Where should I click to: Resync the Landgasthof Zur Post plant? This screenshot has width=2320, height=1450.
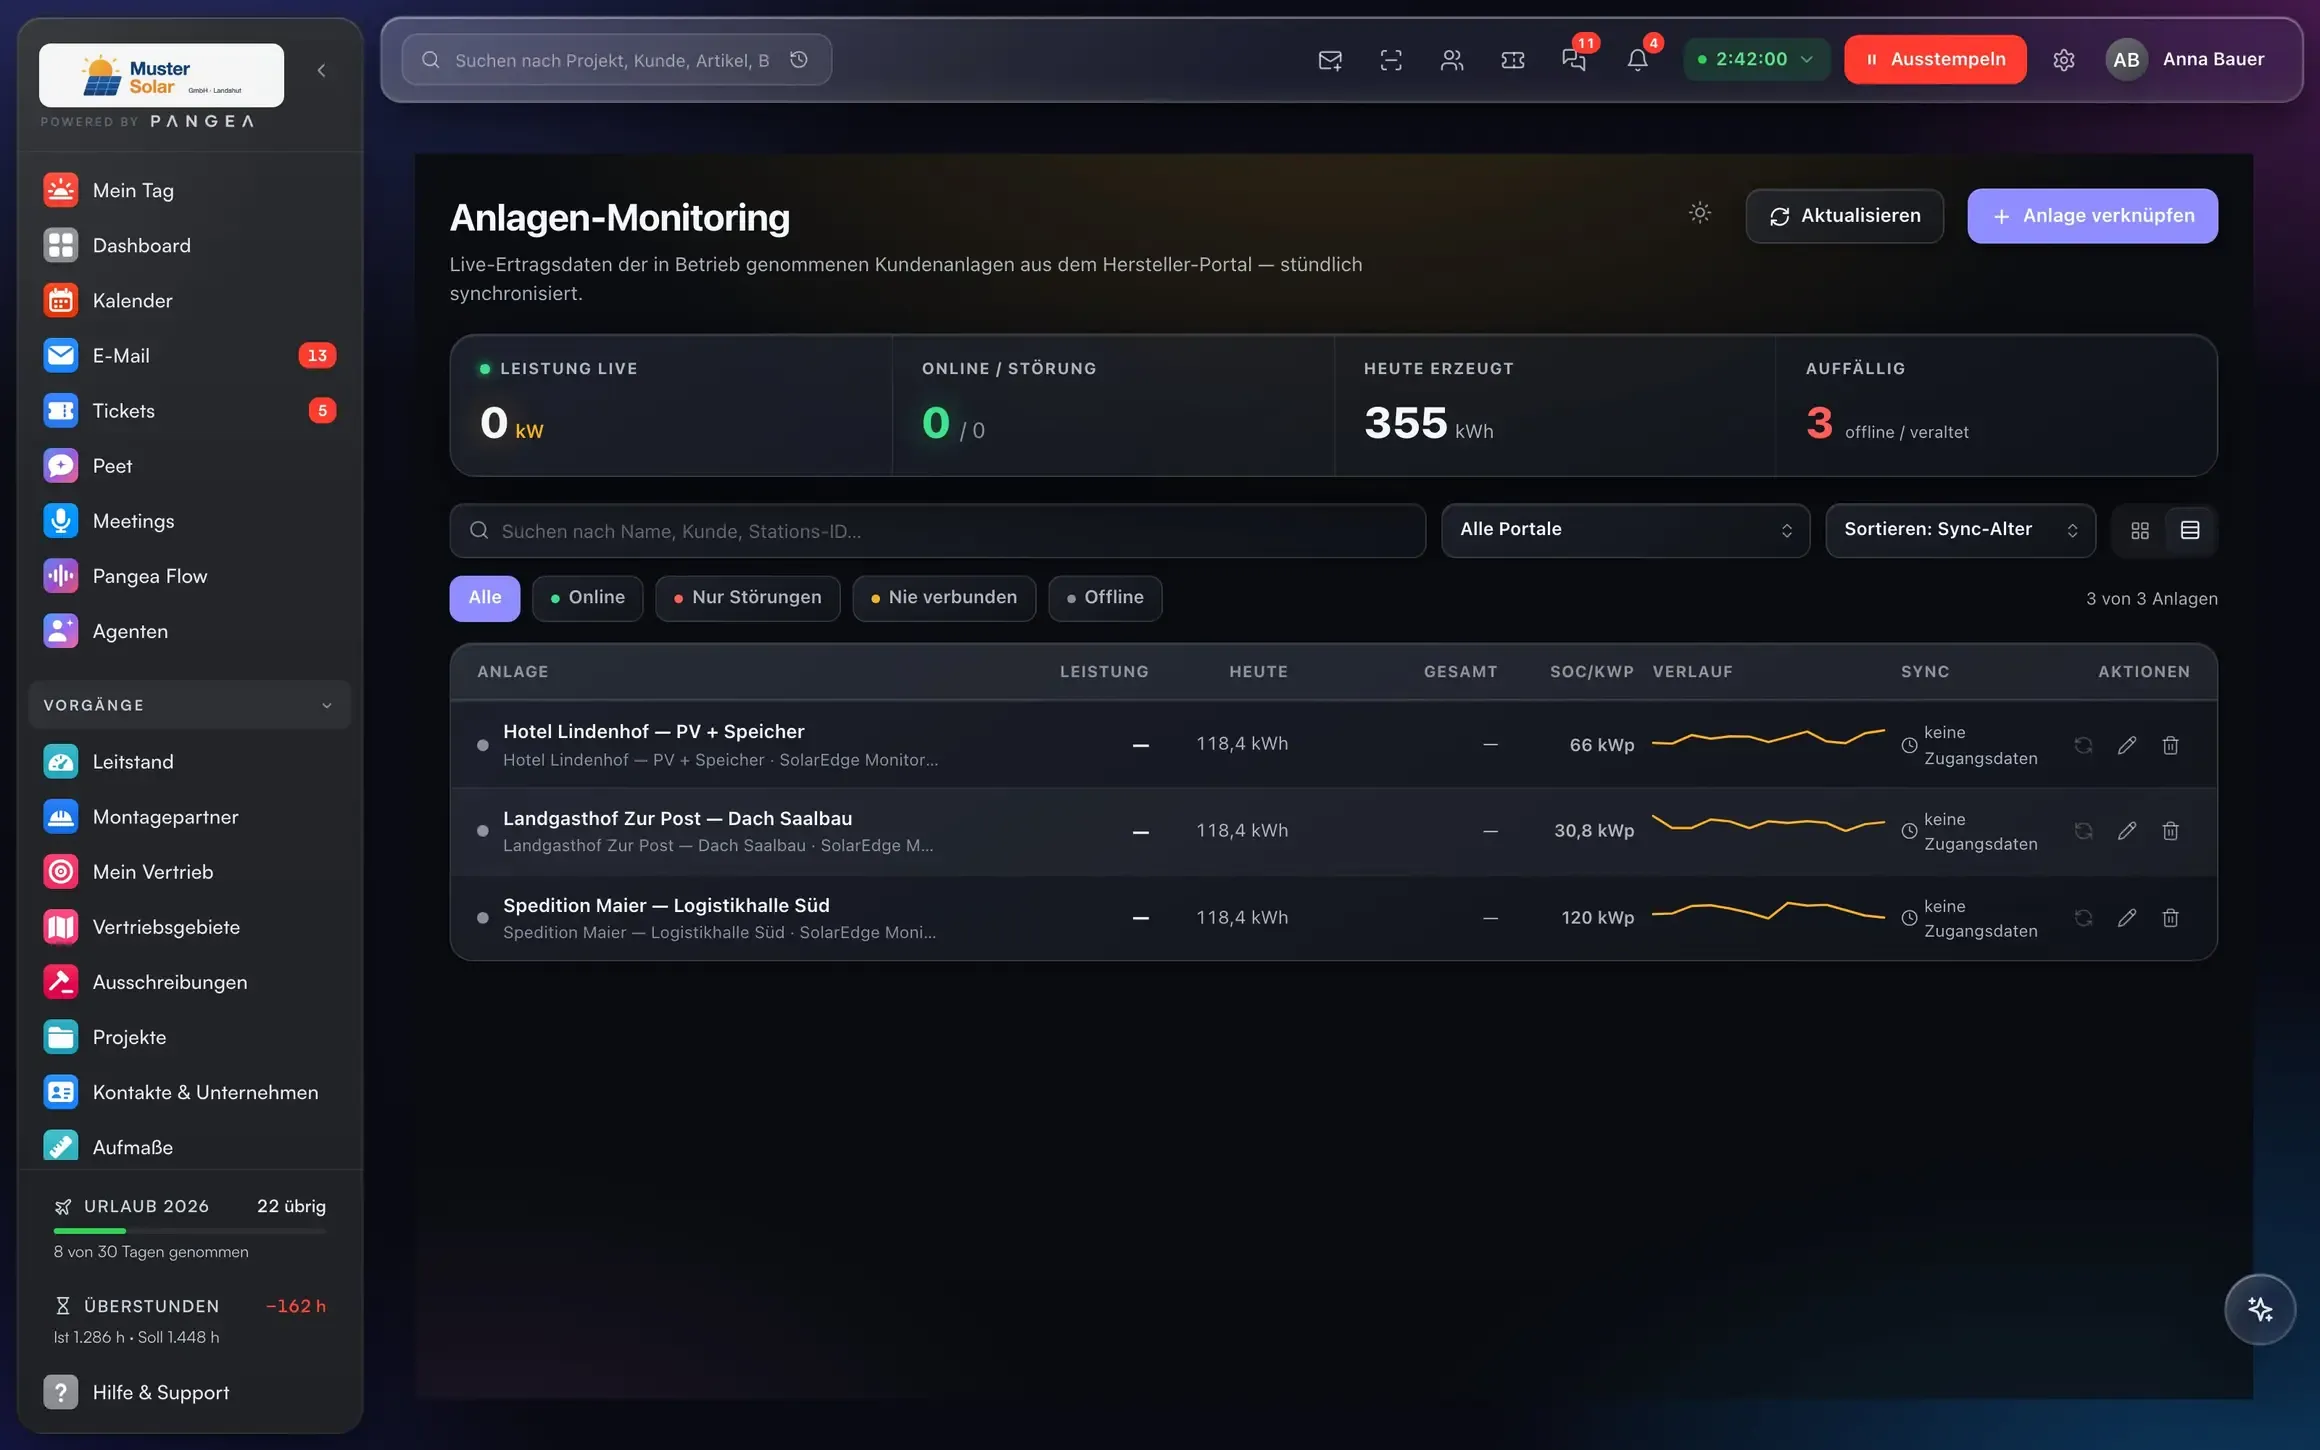click(2084, 831)
